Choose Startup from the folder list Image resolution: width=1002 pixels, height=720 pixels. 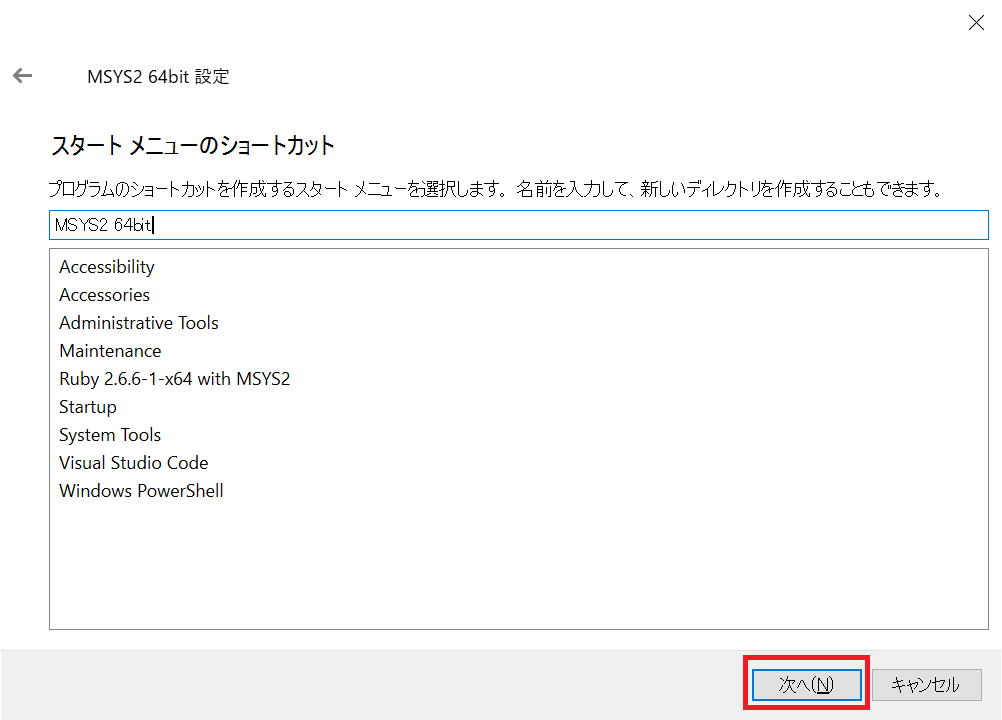[x=88, y=407]
